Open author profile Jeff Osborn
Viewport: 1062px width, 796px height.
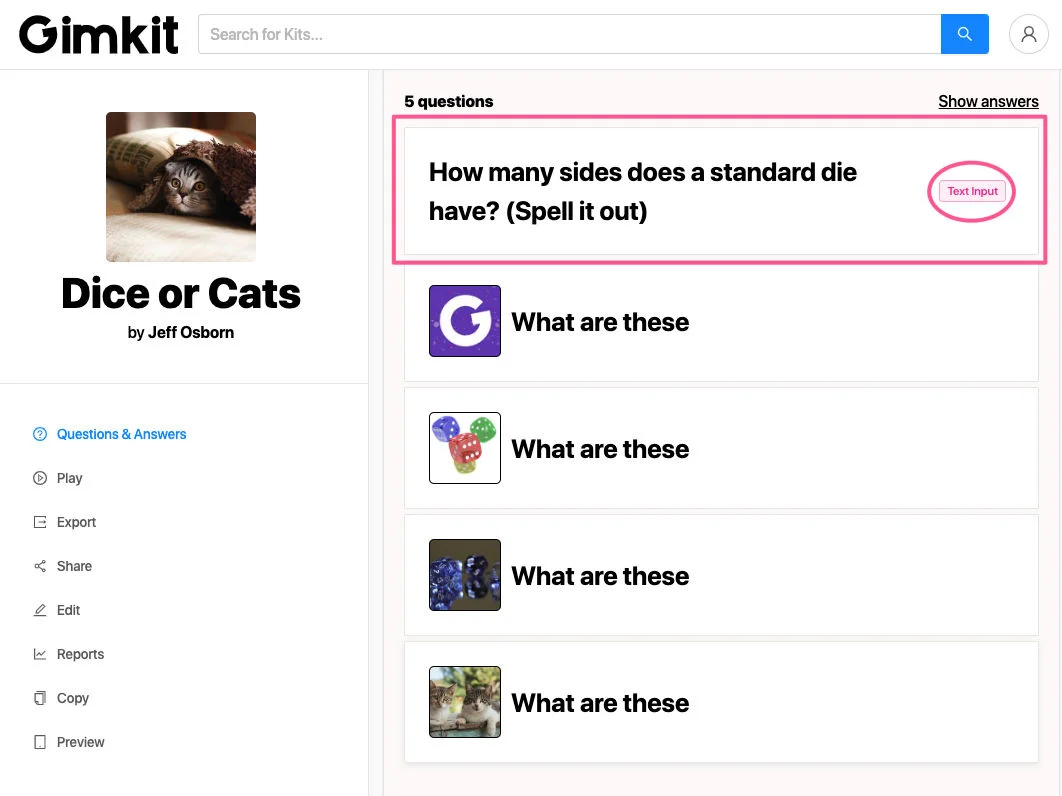pyautogui.click(x=191, y=332)
